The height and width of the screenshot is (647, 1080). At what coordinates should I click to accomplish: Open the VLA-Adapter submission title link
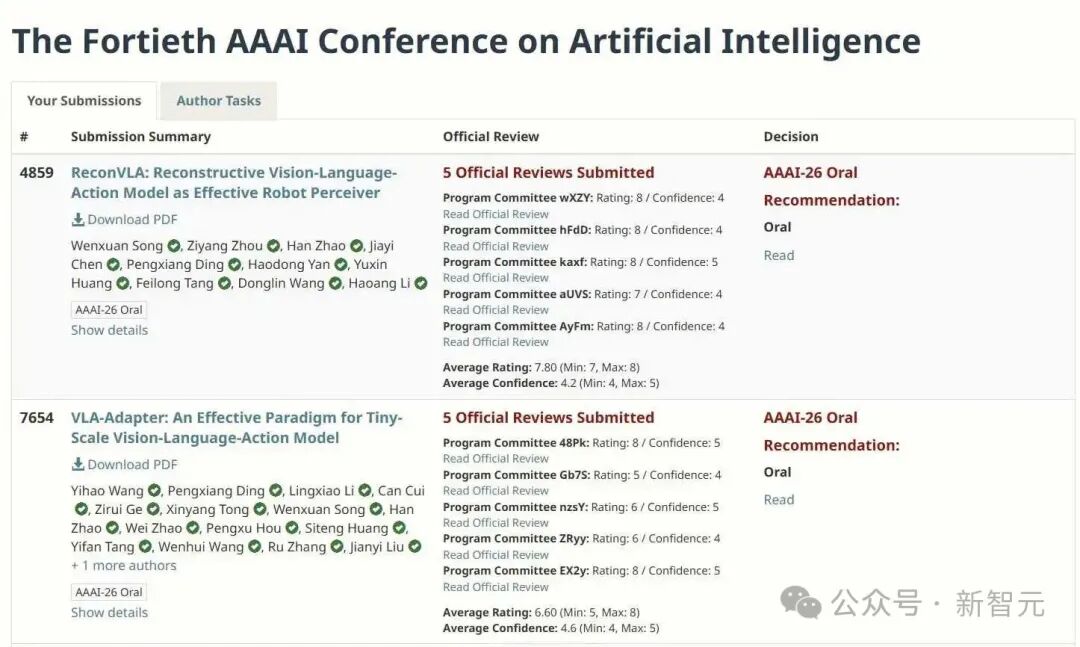(237, 428)
